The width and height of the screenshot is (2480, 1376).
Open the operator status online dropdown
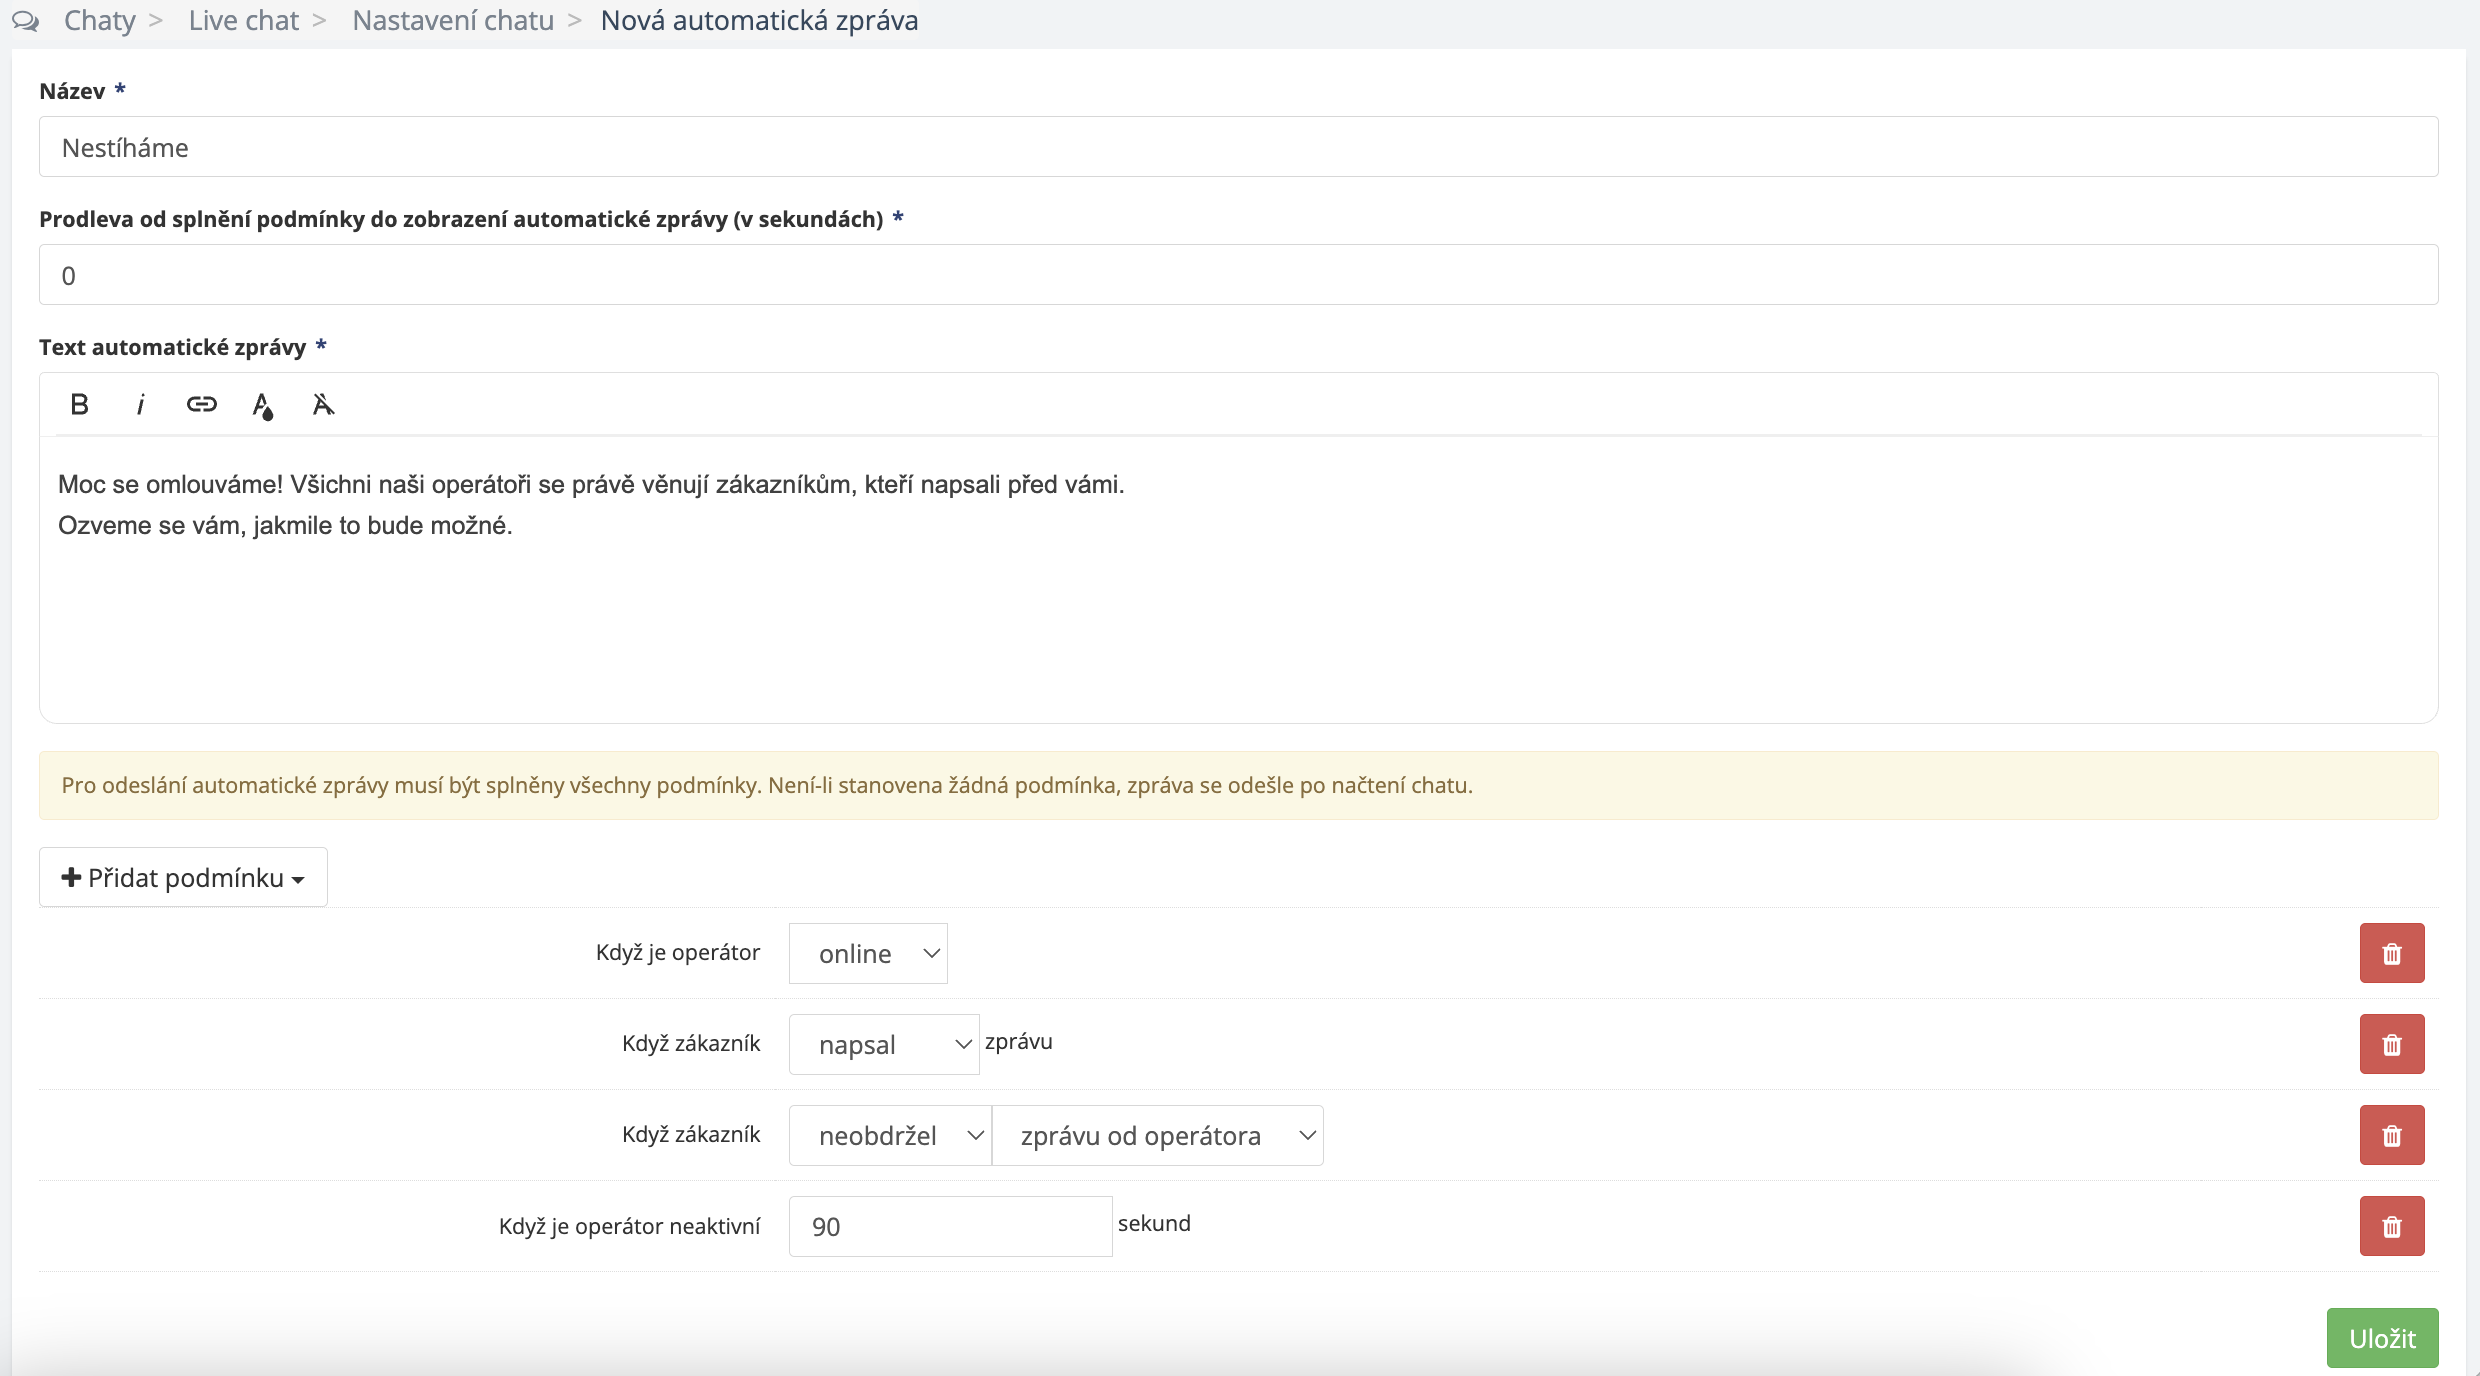coord(867,953)
